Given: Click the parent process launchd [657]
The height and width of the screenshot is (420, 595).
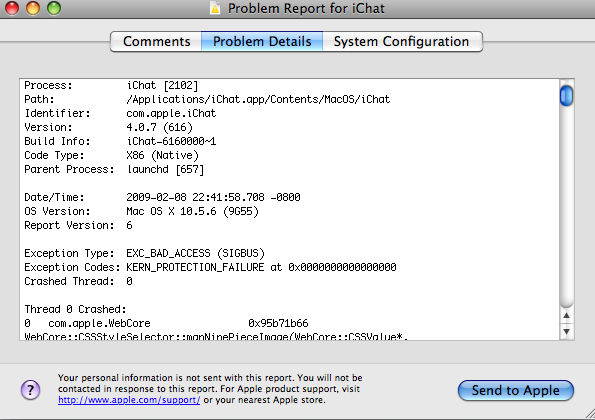Looking at the screenshot, I should click(x=165, y=170).
